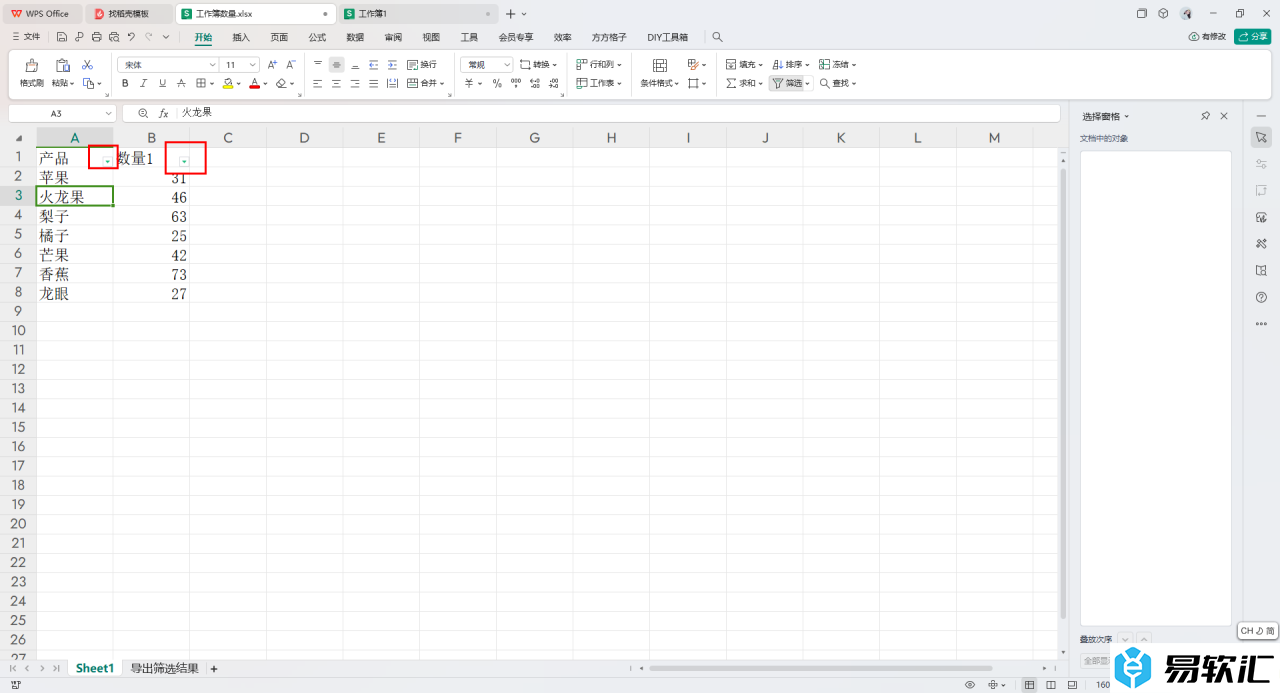Open number format 常规 dropdown
The width and height of the screenshot is (1280, 693).
point(507,64)
